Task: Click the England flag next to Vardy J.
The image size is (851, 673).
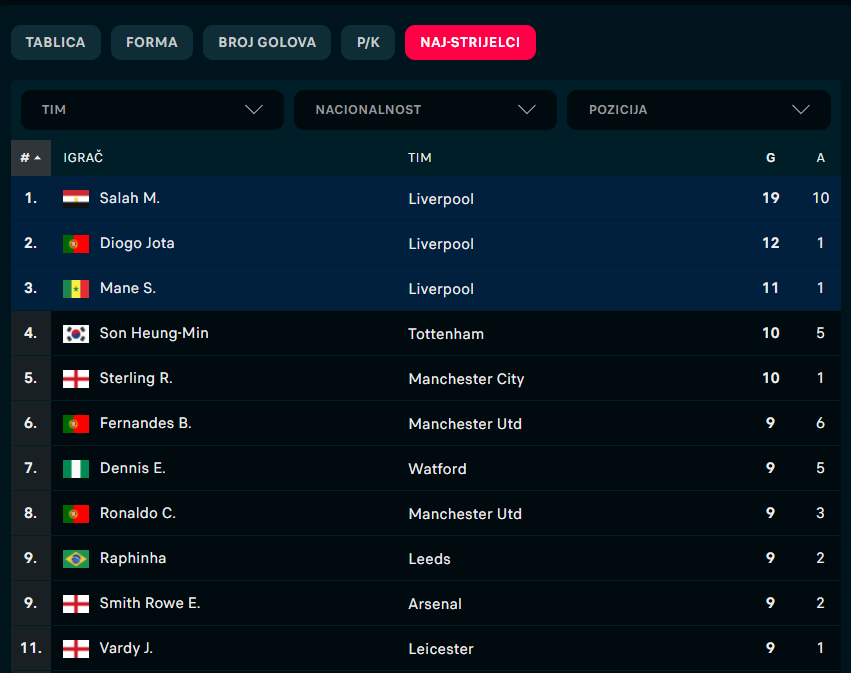Action: (x=76, y=649)
